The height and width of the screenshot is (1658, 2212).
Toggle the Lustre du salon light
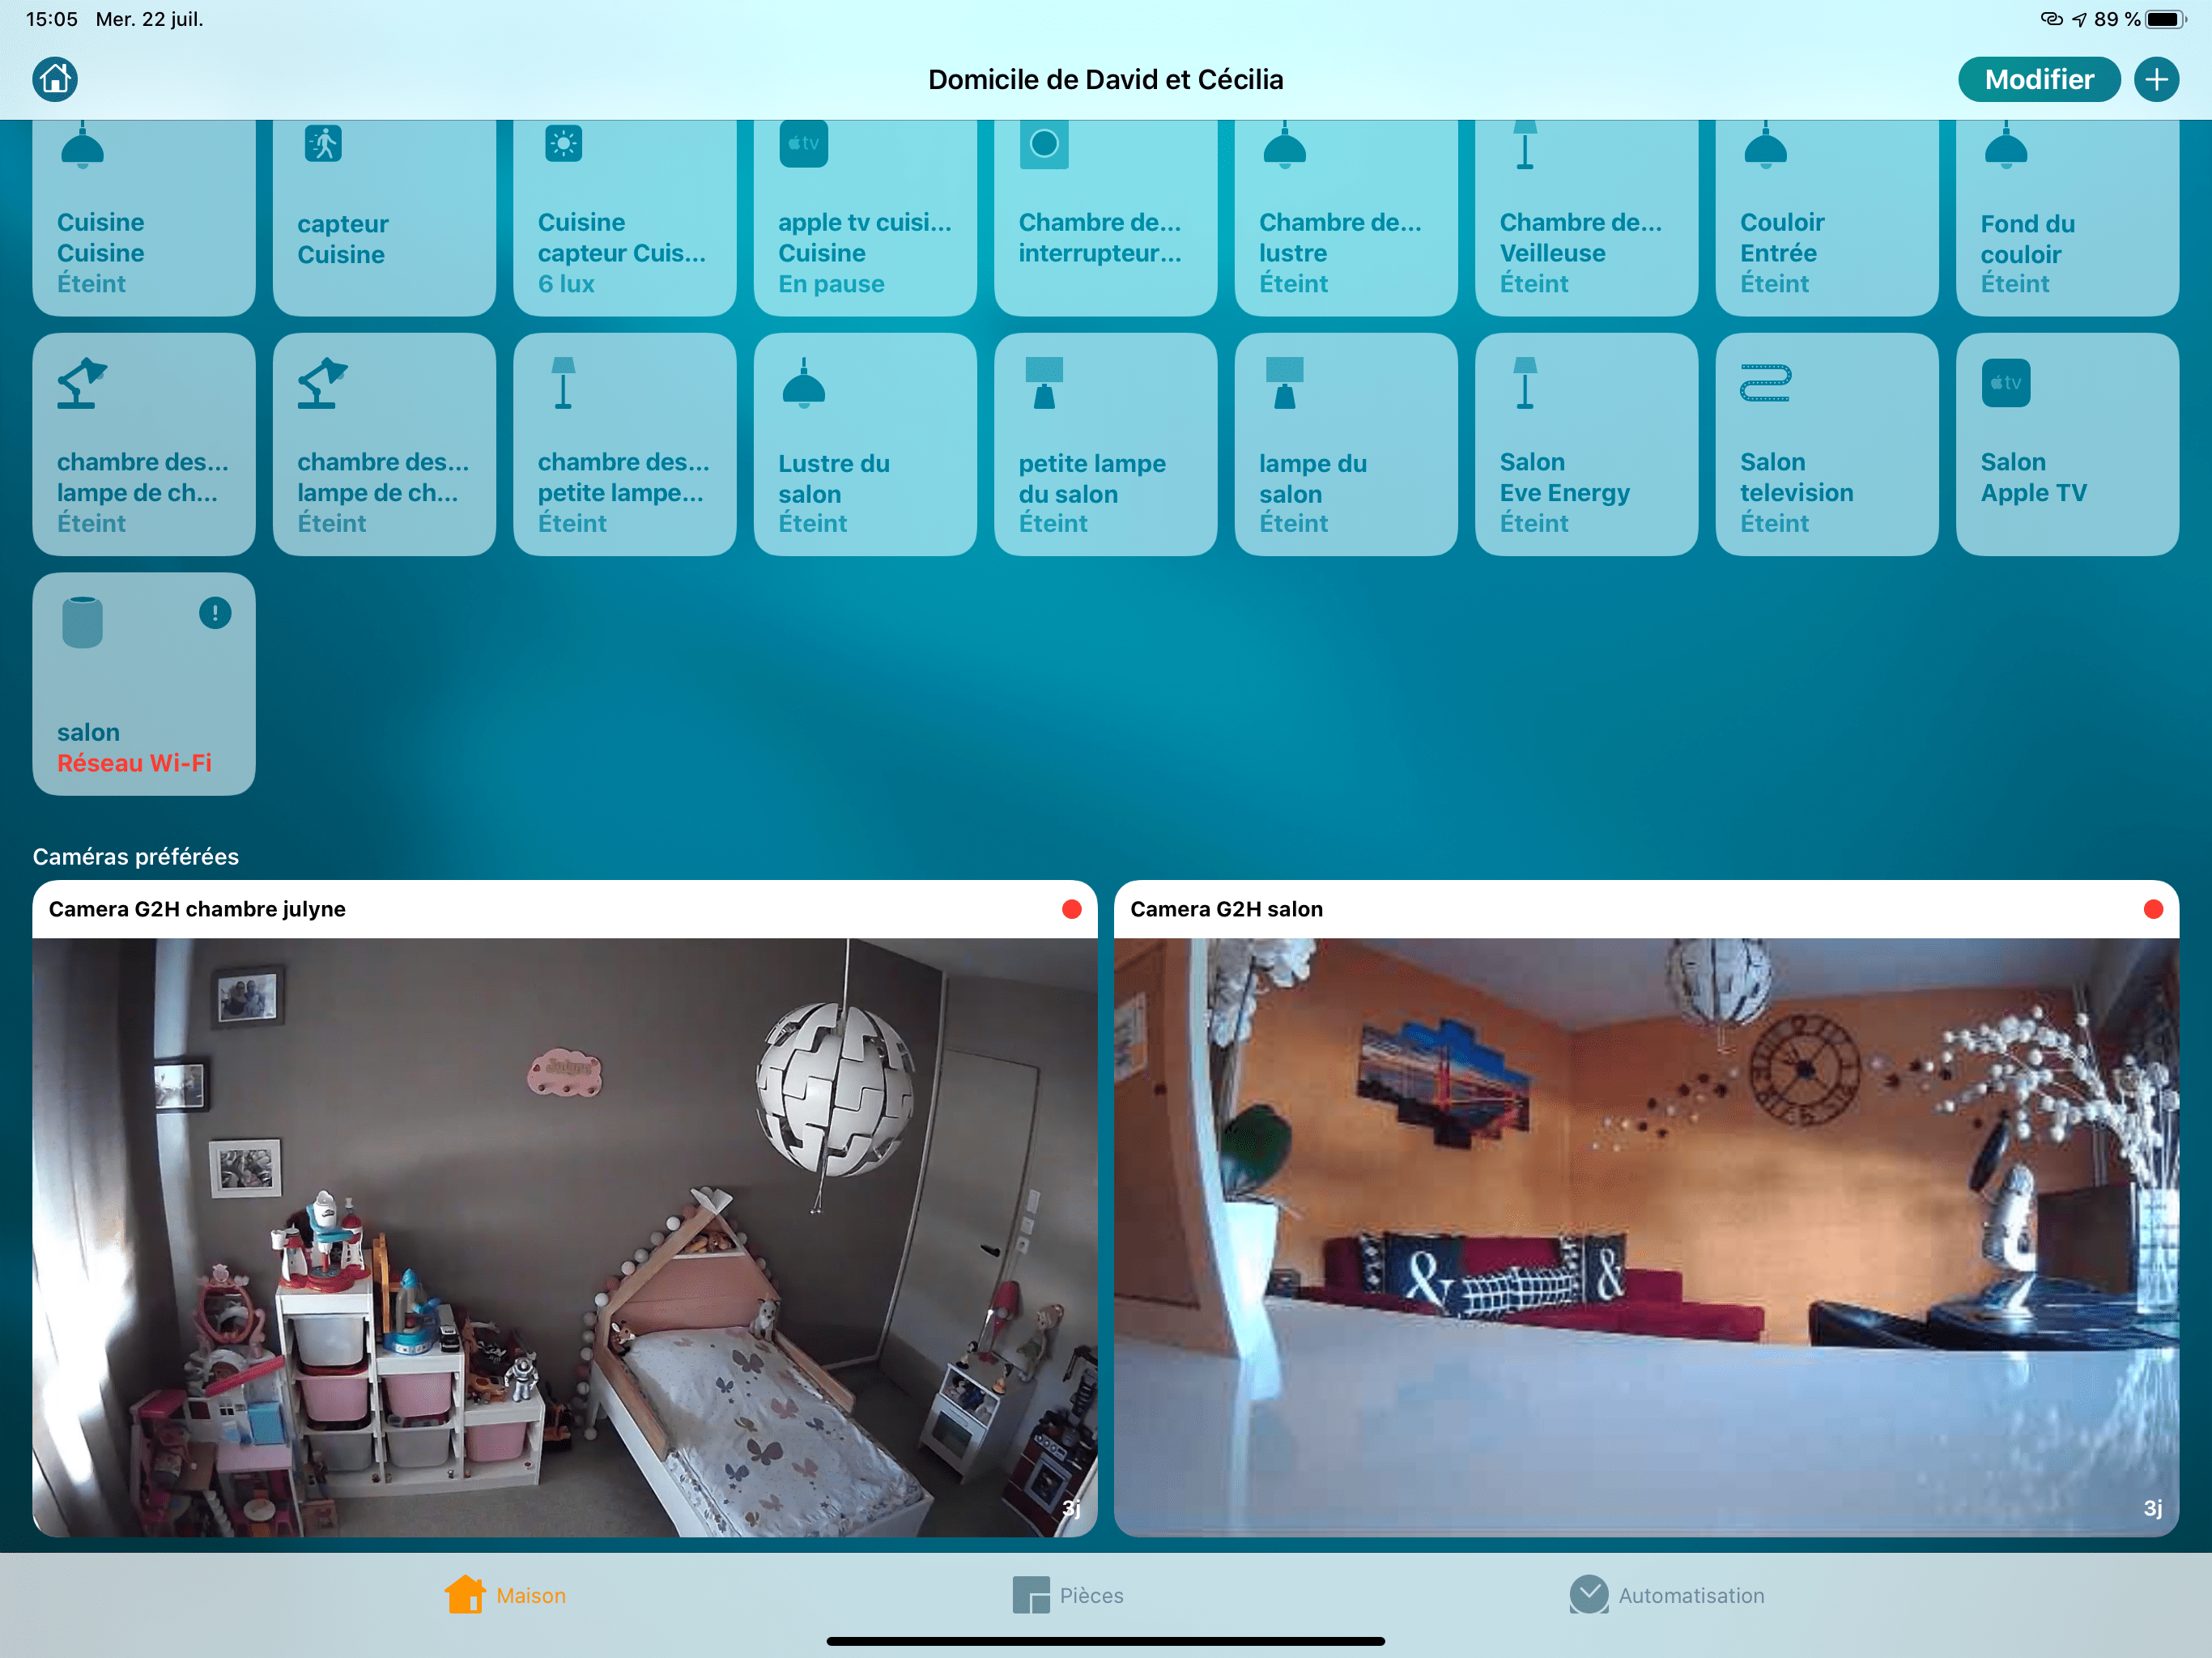click(864, 444)
